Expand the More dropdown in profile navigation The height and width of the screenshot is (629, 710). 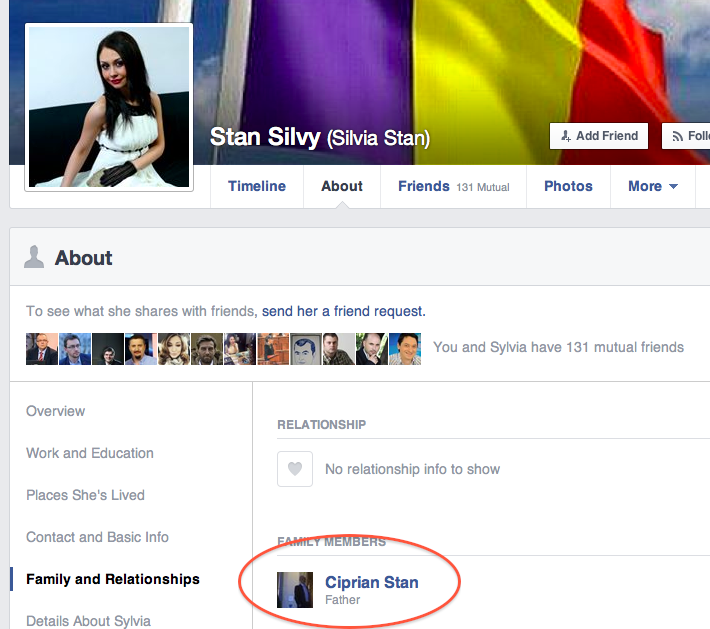pos(652,186)
